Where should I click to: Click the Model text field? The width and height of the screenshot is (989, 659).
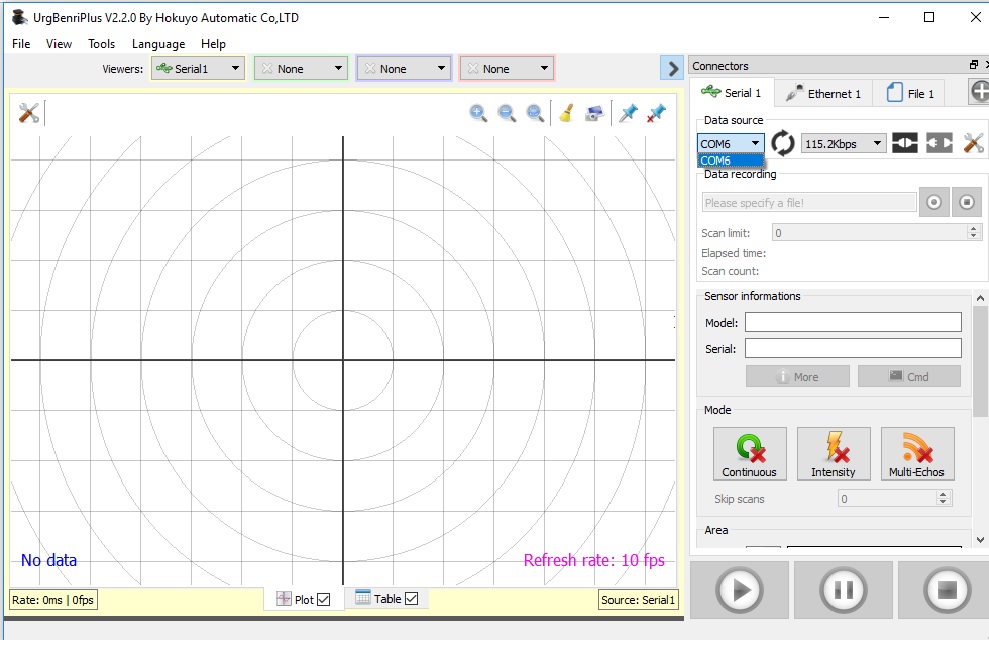853,322
